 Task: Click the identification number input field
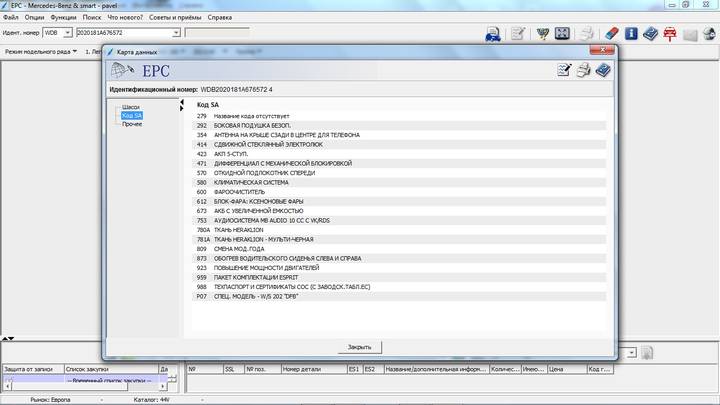tap(124, 33)
